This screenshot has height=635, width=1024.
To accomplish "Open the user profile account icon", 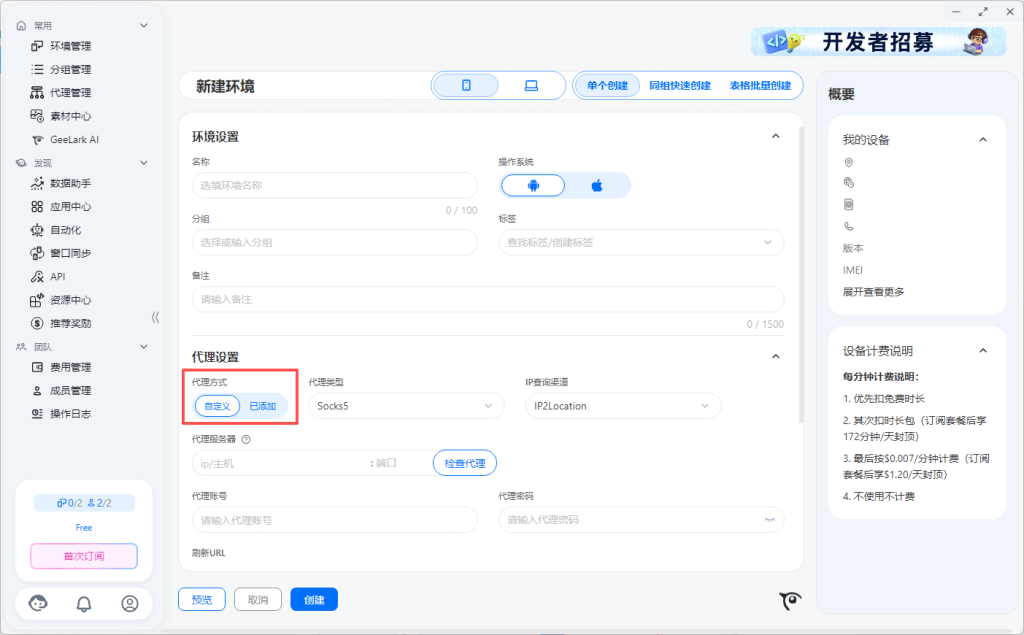I will click(x=129, y=603).
